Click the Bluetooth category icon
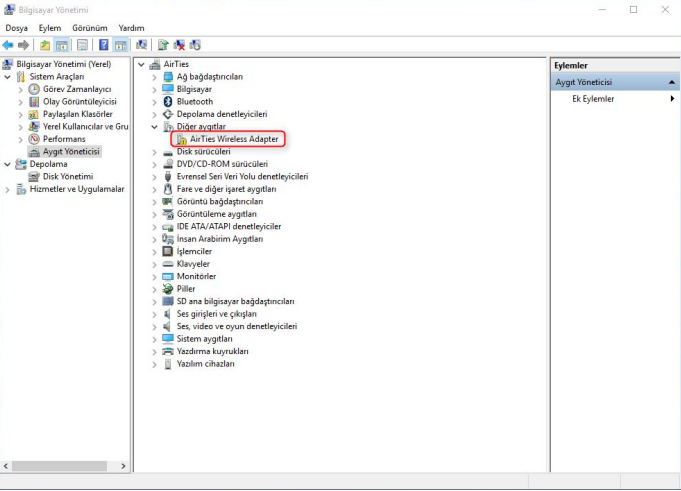Screen dimensions: 681x491 [168, 101]
